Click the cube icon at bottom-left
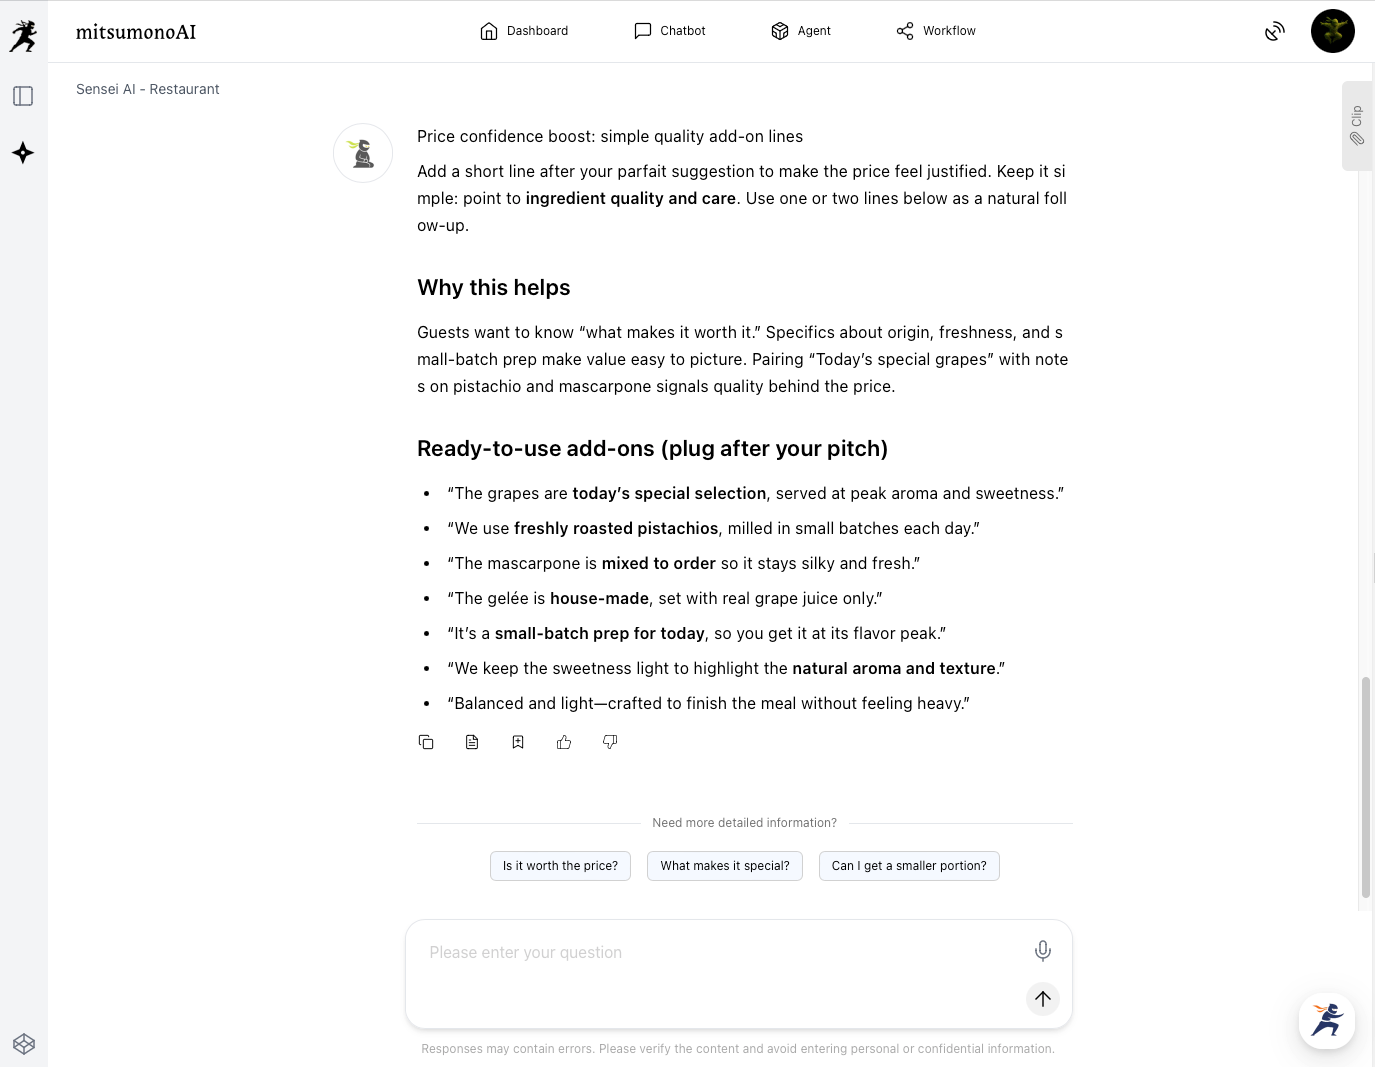1375x1067 pixels. [x=24, y=1044]
